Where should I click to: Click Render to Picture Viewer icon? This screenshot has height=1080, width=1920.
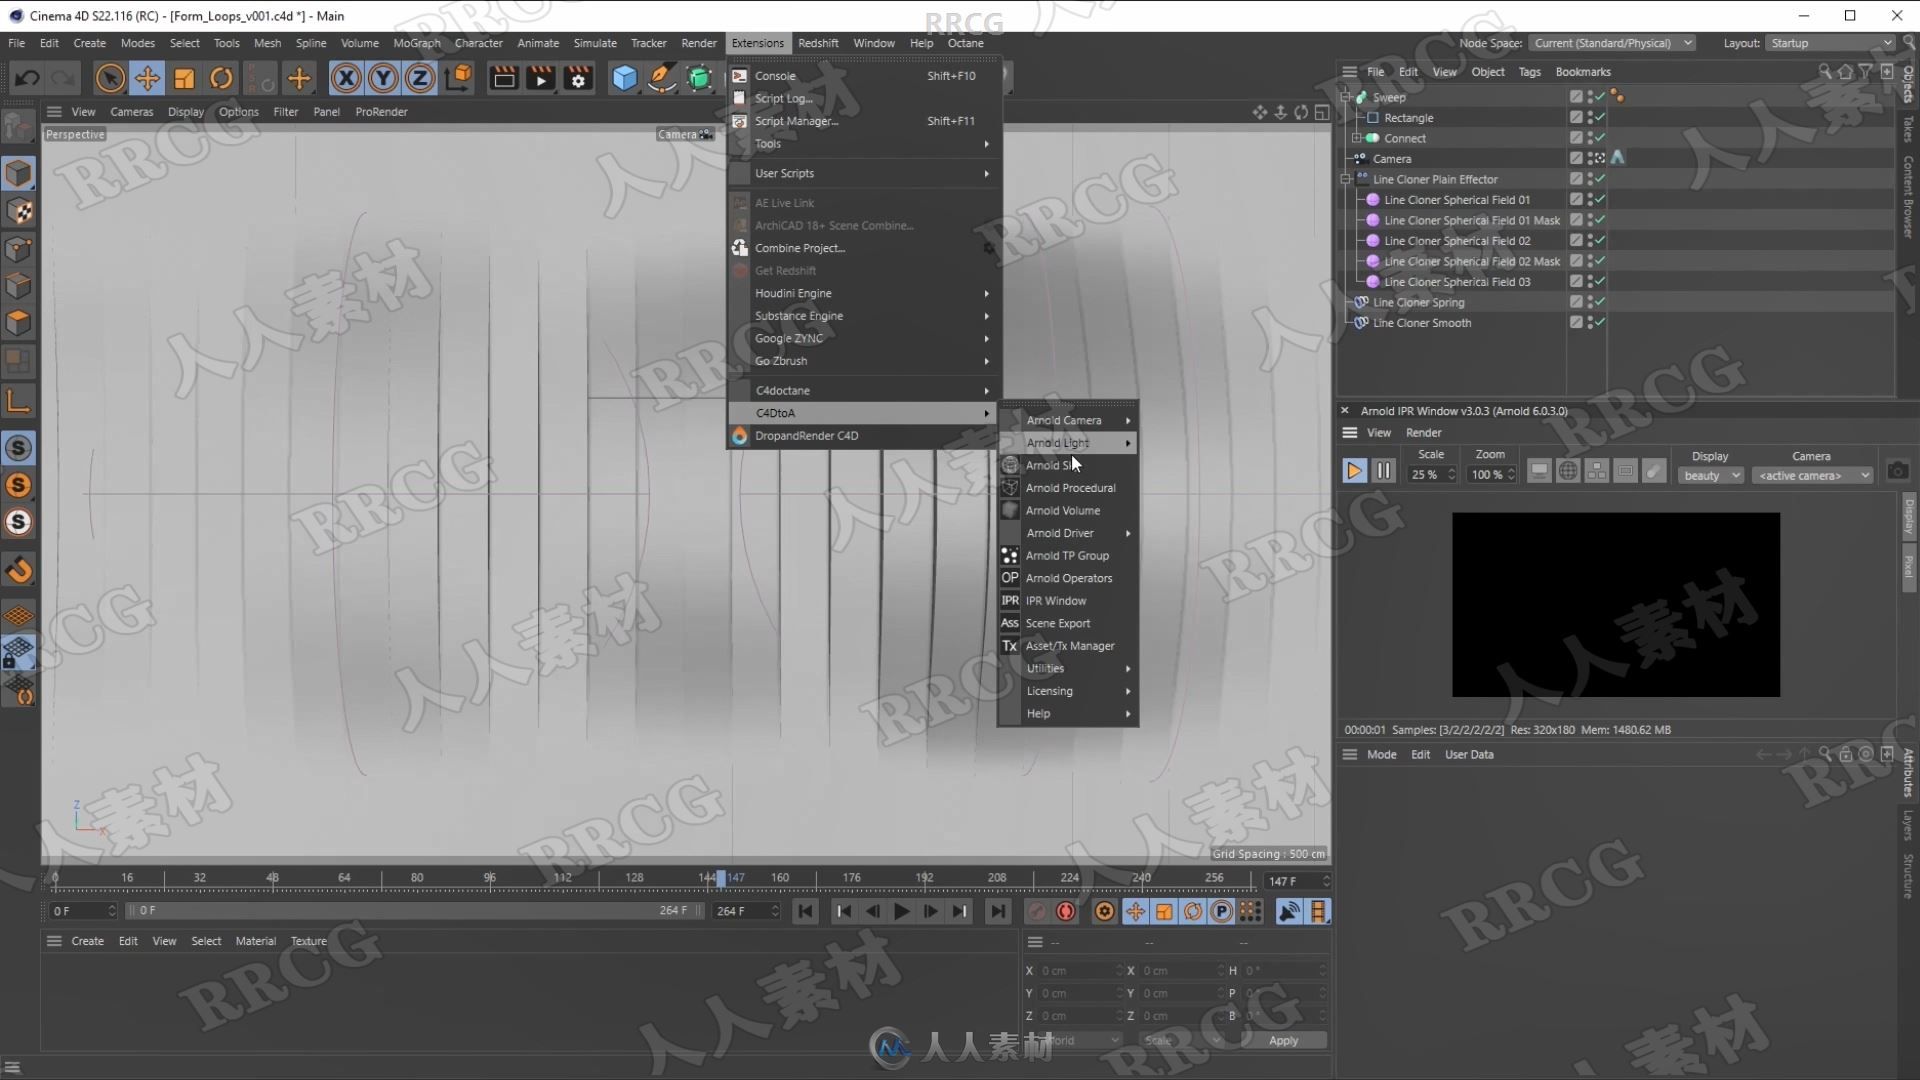[541, 78]
